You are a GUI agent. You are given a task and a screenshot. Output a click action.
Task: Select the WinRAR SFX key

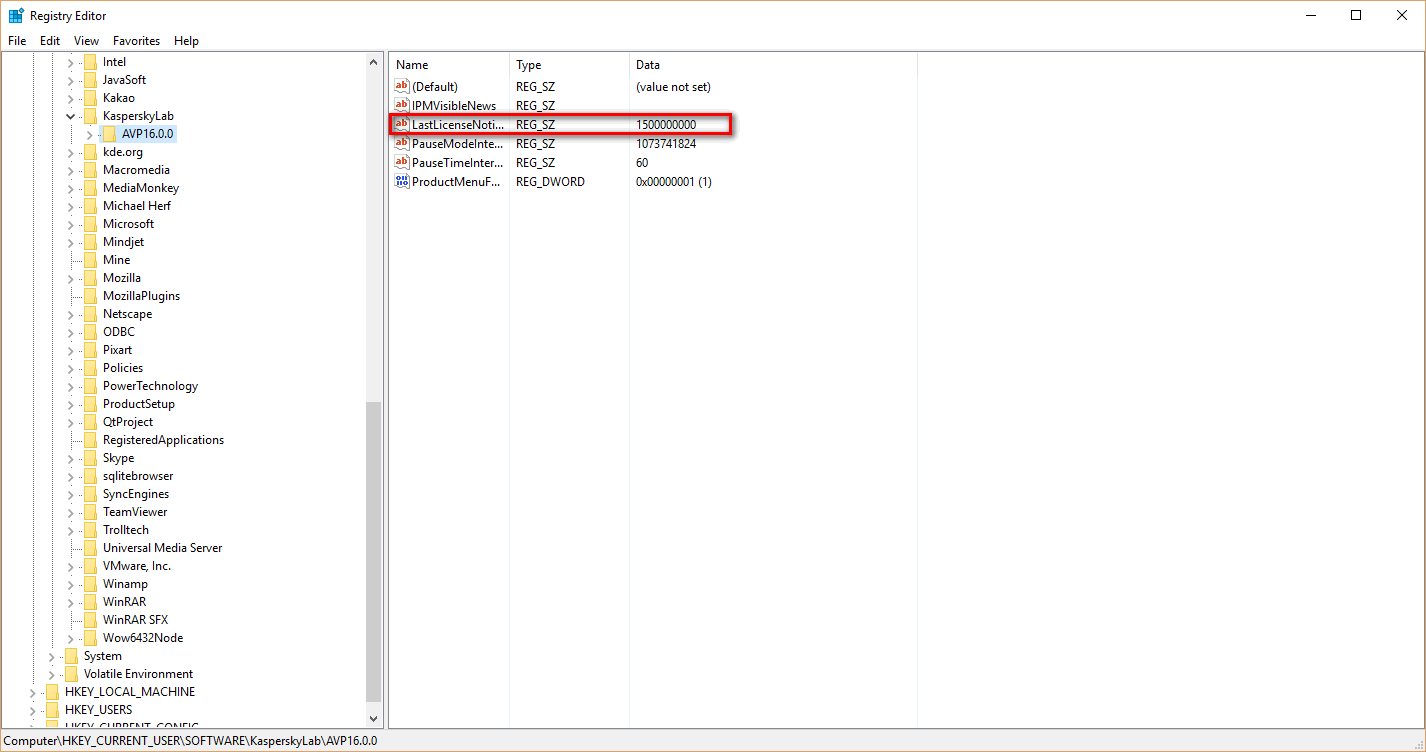[x=135, y=620]
